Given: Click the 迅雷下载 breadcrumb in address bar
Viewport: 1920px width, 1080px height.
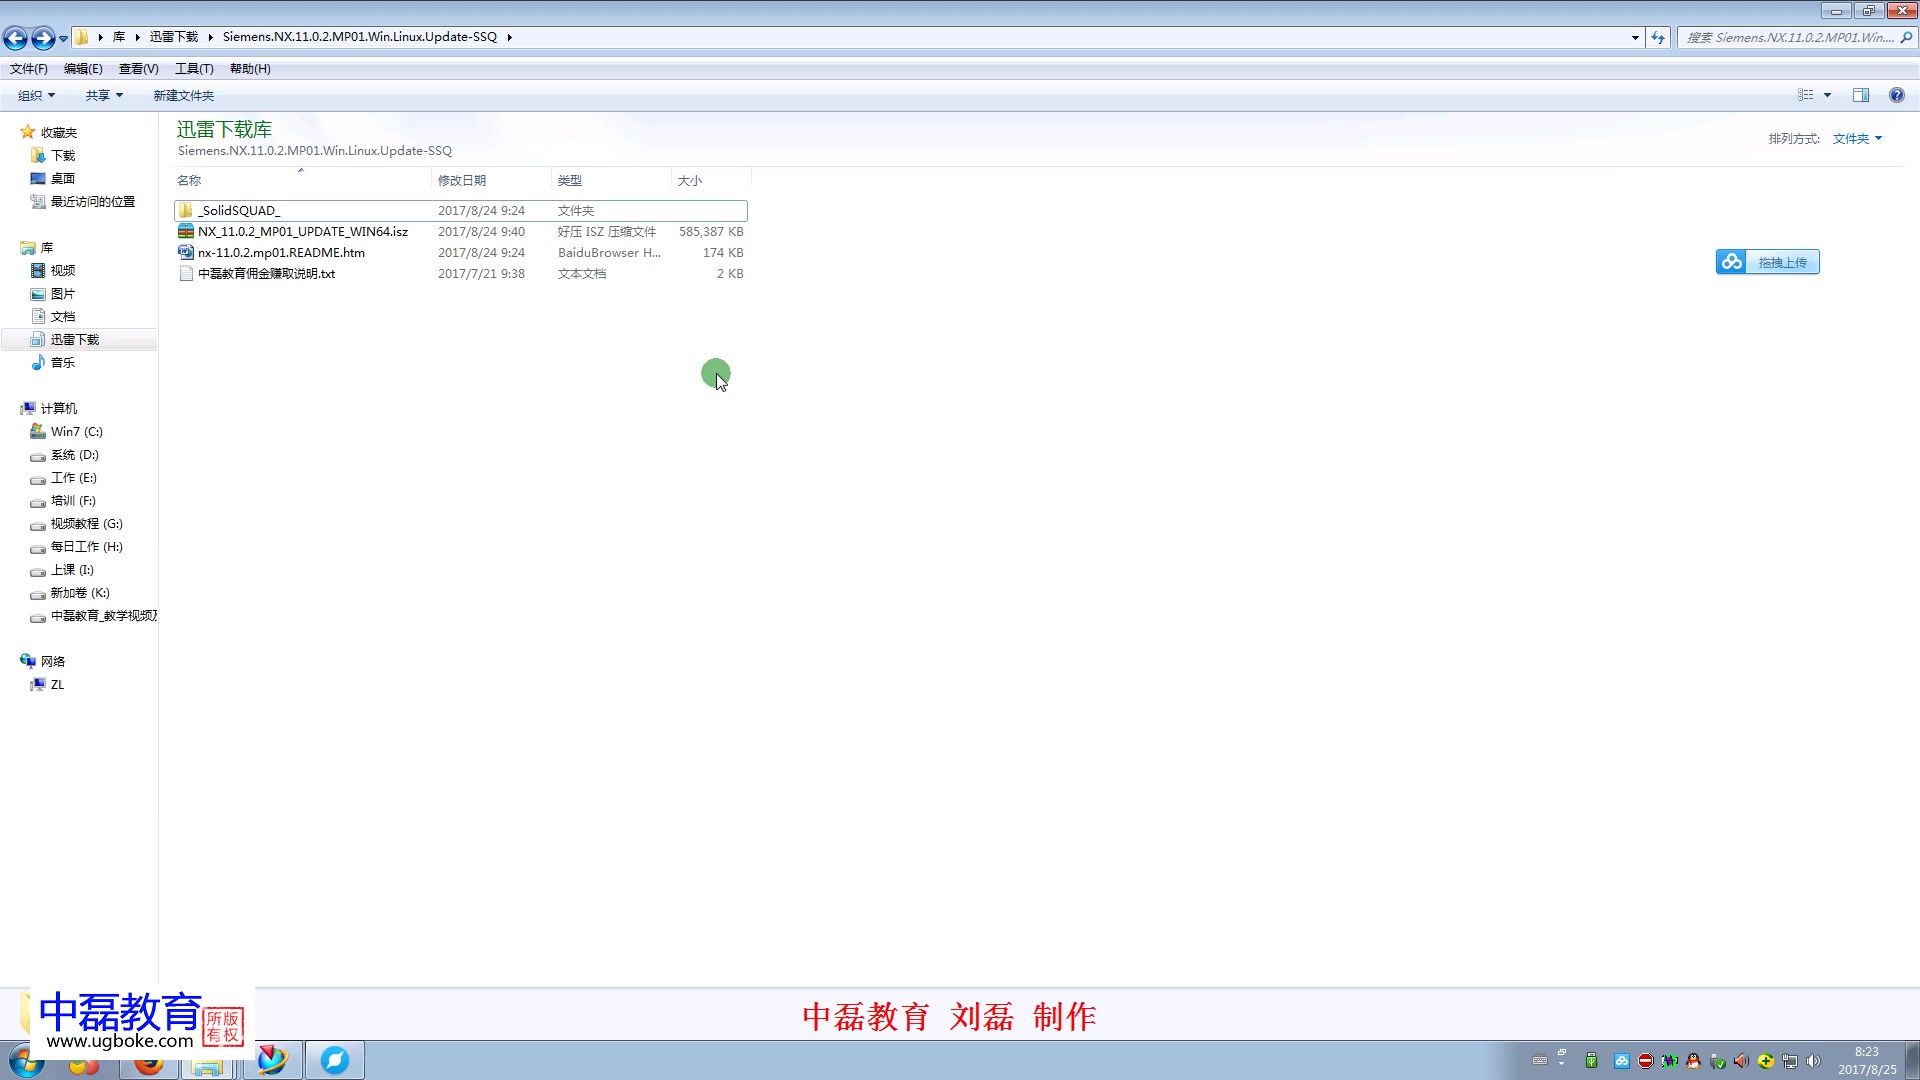Looking at the screenshot, I should (x=174, y=37).
